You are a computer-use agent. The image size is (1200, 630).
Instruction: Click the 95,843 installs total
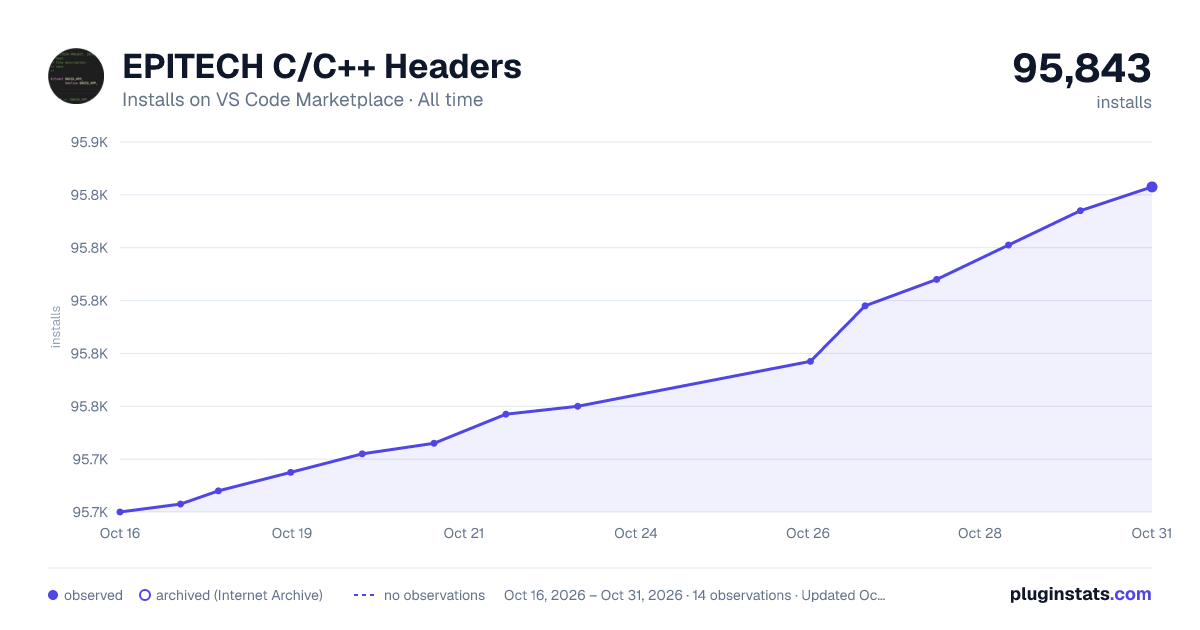pos(1082,69)
